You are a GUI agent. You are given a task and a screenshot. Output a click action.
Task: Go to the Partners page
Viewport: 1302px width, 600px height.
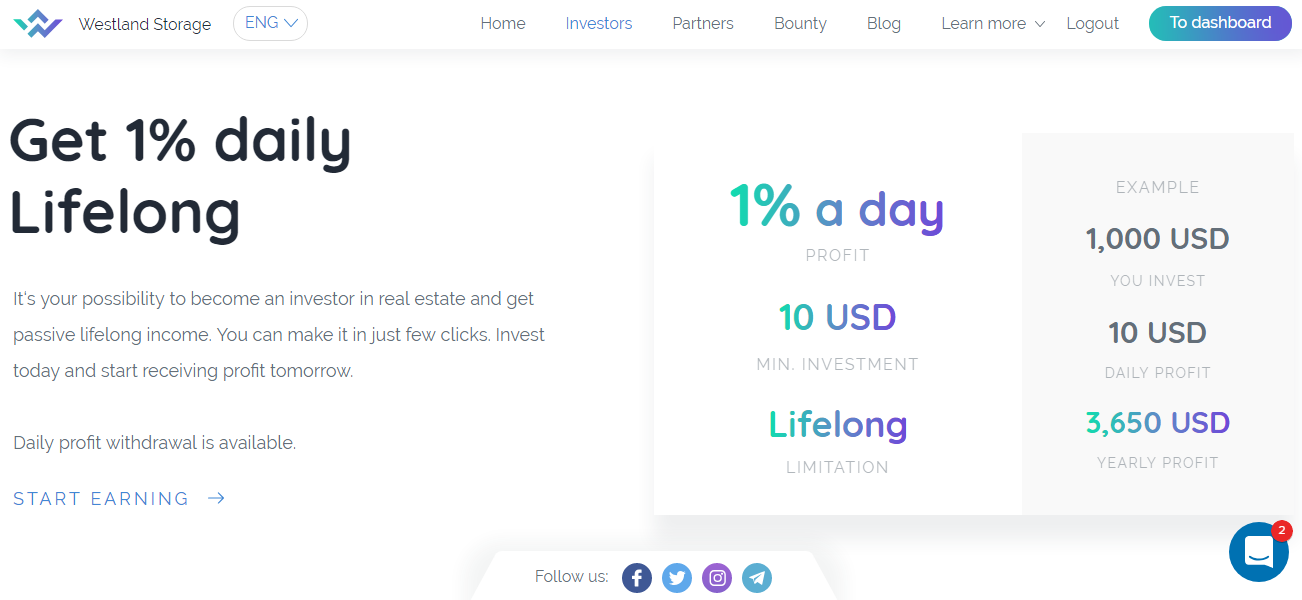[702, 23]
